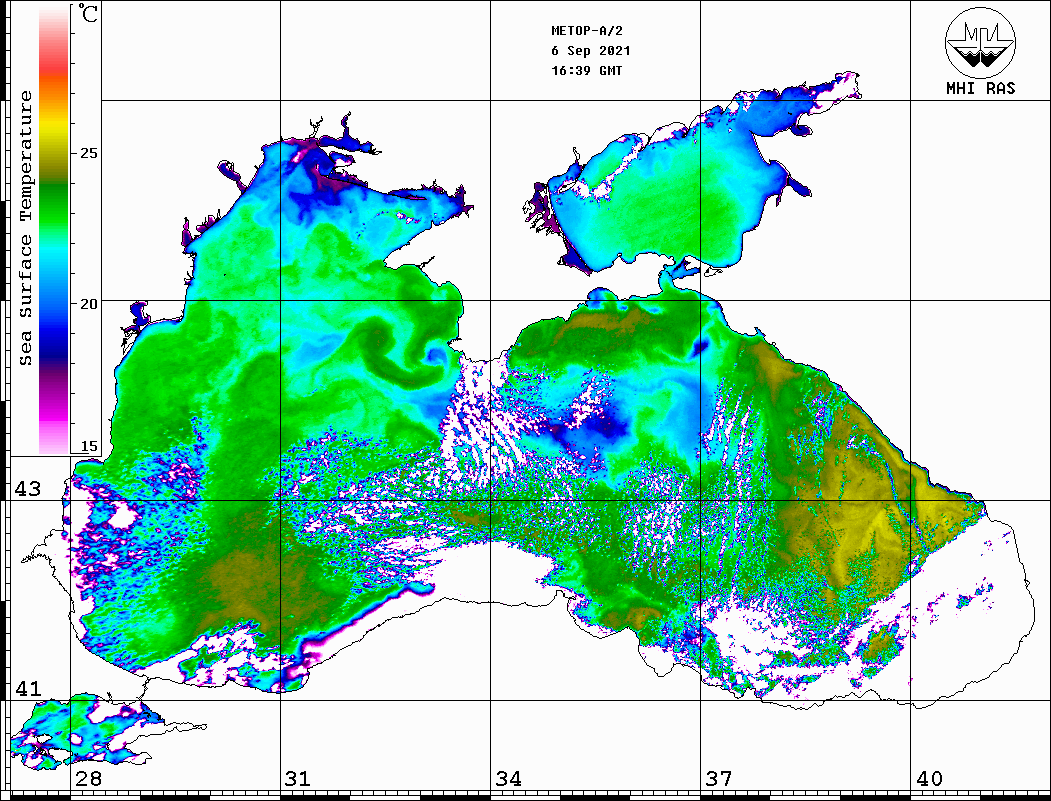Viewport: 1051px width, 801px height.
Task: Click the MHI RAS logo emblem
Action: click(980, 42)
